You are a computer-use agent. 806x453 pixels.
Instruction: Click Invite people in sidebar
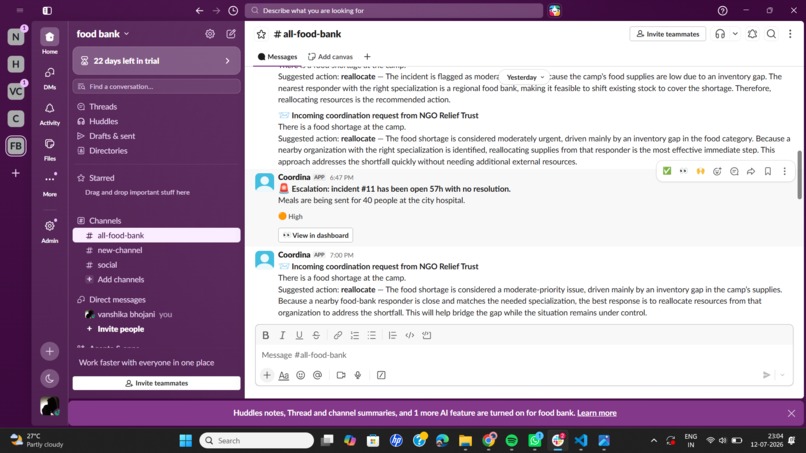coord(121,329)
